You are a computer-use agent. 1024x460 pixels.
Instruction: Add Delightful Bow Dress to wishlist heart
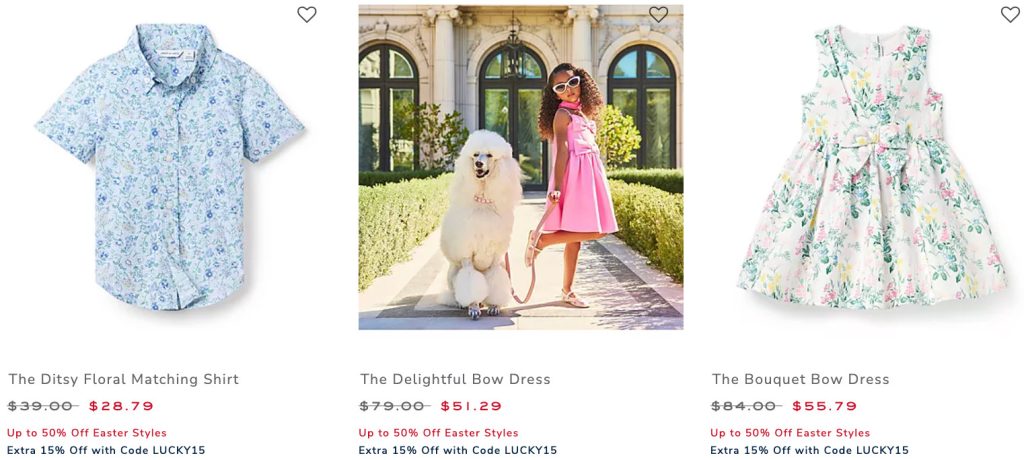tap(658, 15)
